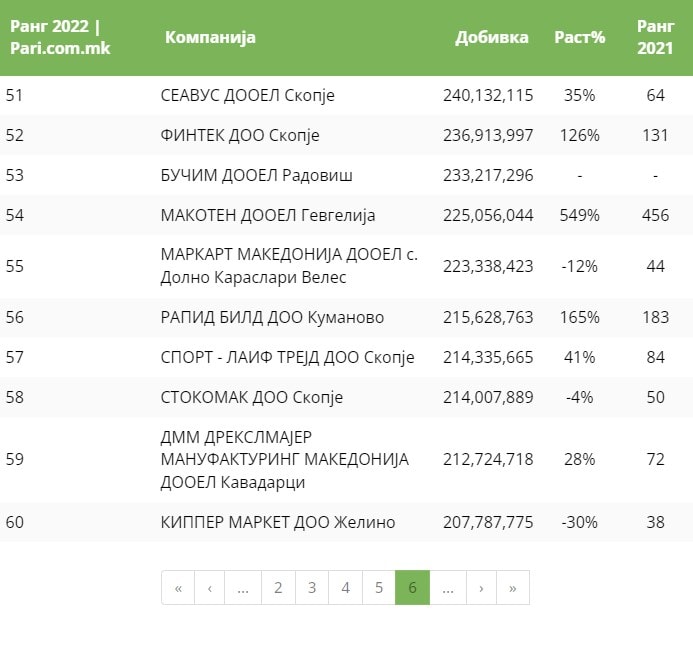Click the active page 6 button
The width and height of the screenshot is (693, 649).
point(412,588)
